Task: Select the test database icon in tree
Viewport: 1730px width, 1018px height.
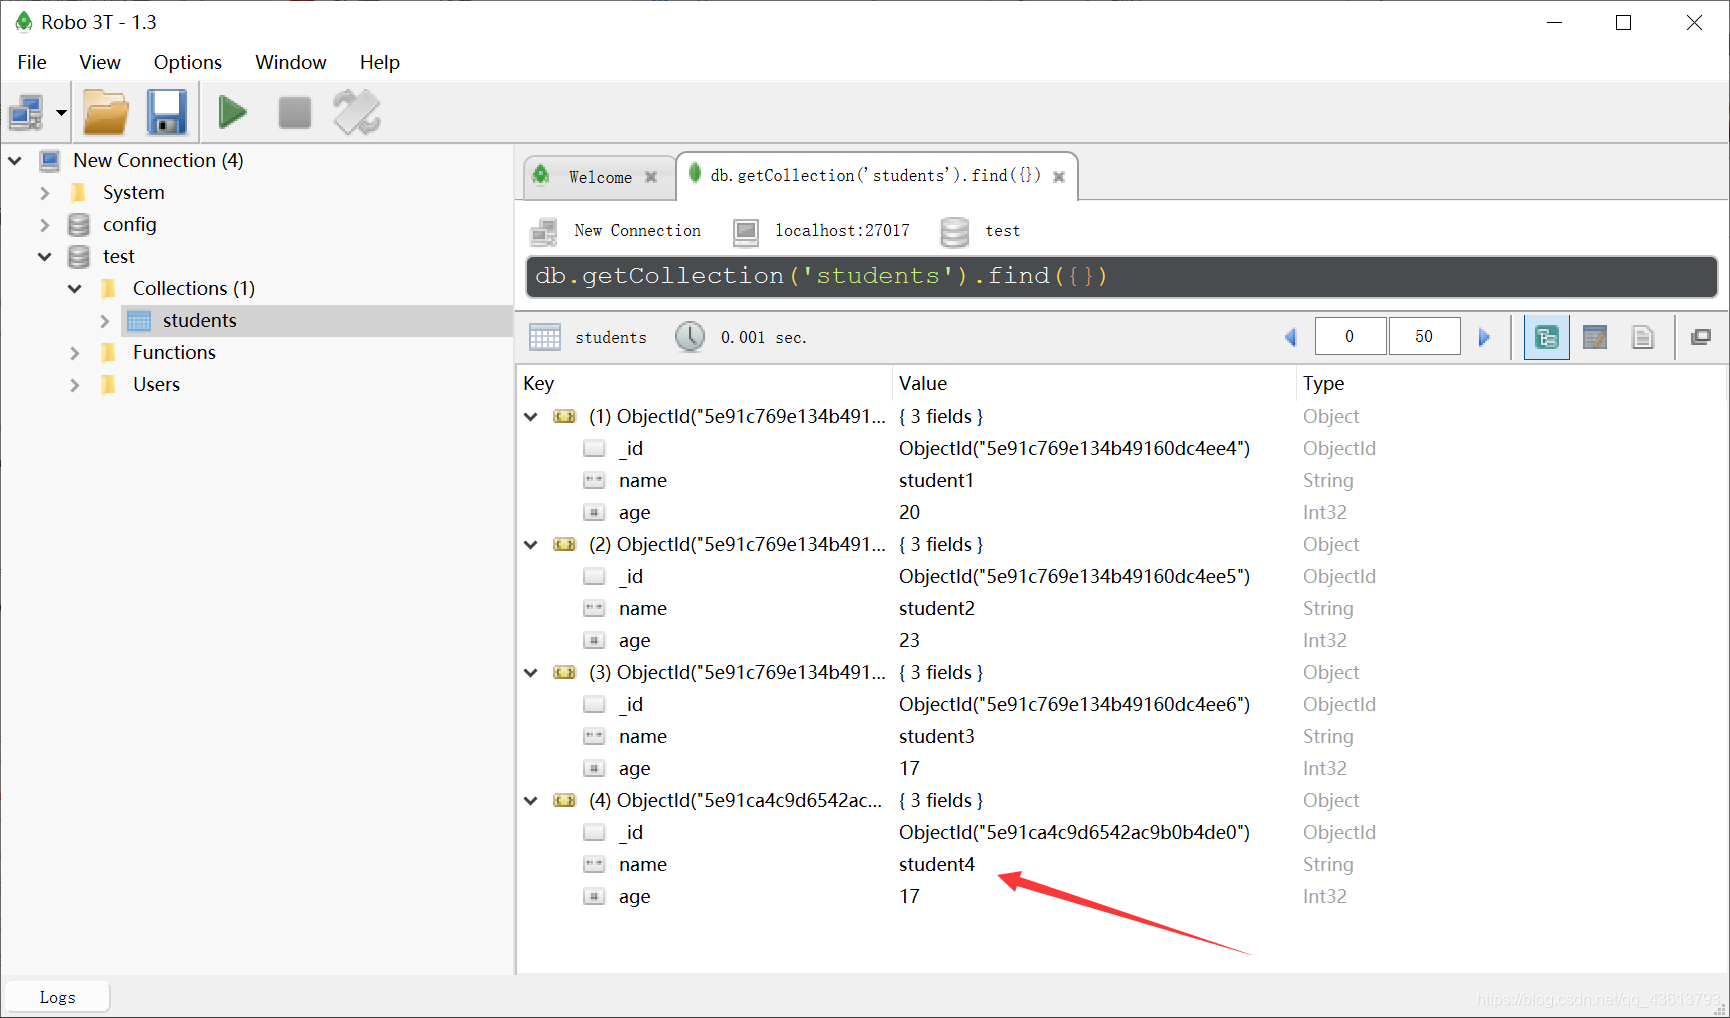Action: click(x=79, y=256)
